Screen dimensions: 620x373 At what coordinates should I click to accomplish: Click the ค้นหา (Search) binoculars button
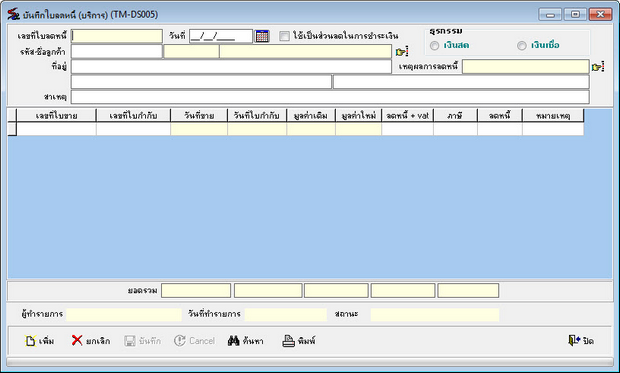[x=246, y=341]
